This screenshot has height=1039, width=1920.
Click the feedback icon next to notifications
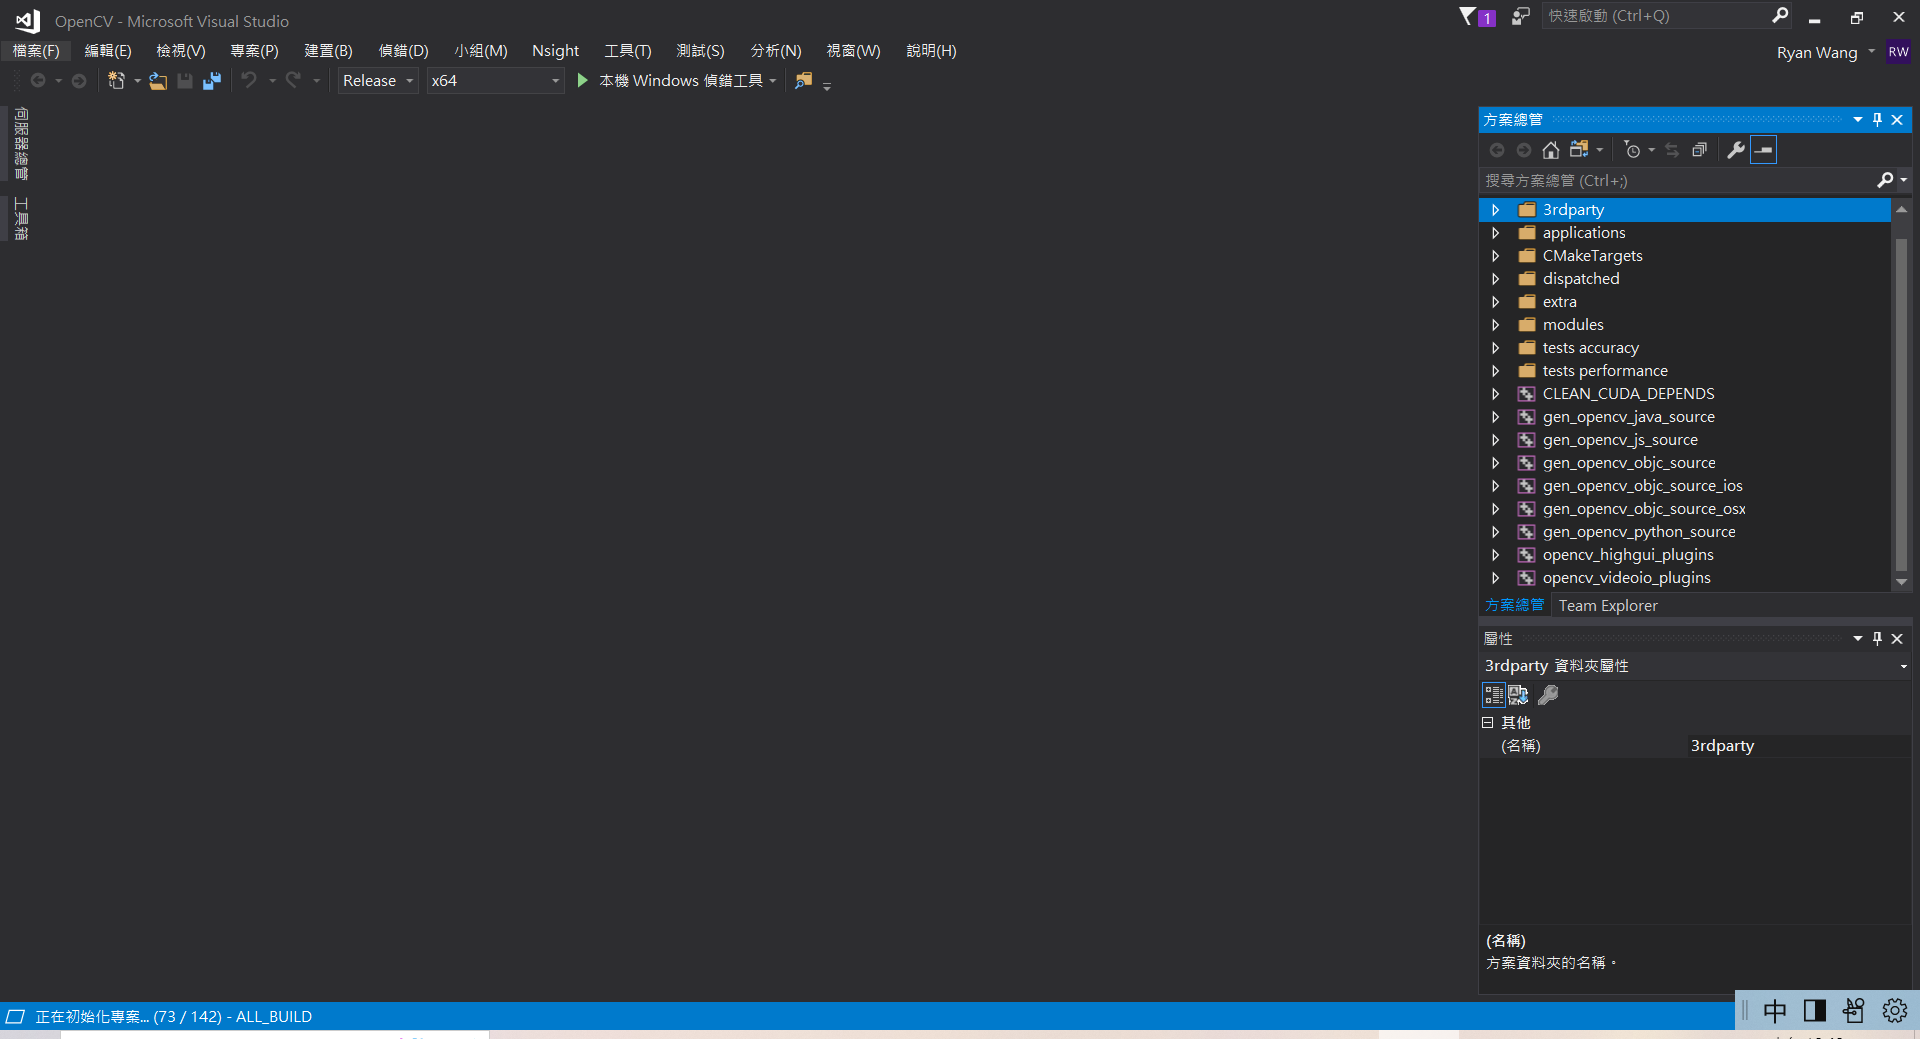pyautogui.click(x=1520, y=16)
